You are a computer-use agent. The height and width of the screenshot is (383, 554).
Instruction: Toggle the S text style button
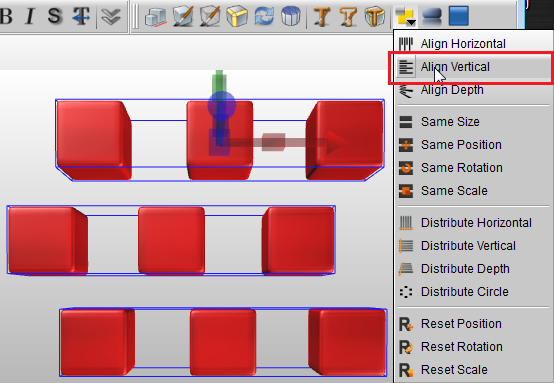tap(54, 16)
